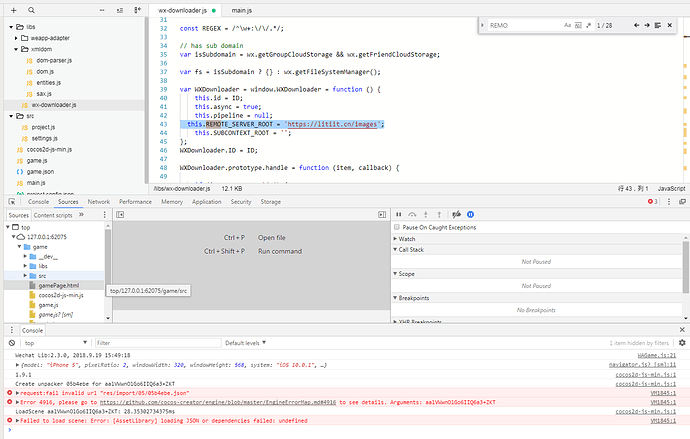
Task: Click the three-dot more options icon above file tree
Action: 102,10
